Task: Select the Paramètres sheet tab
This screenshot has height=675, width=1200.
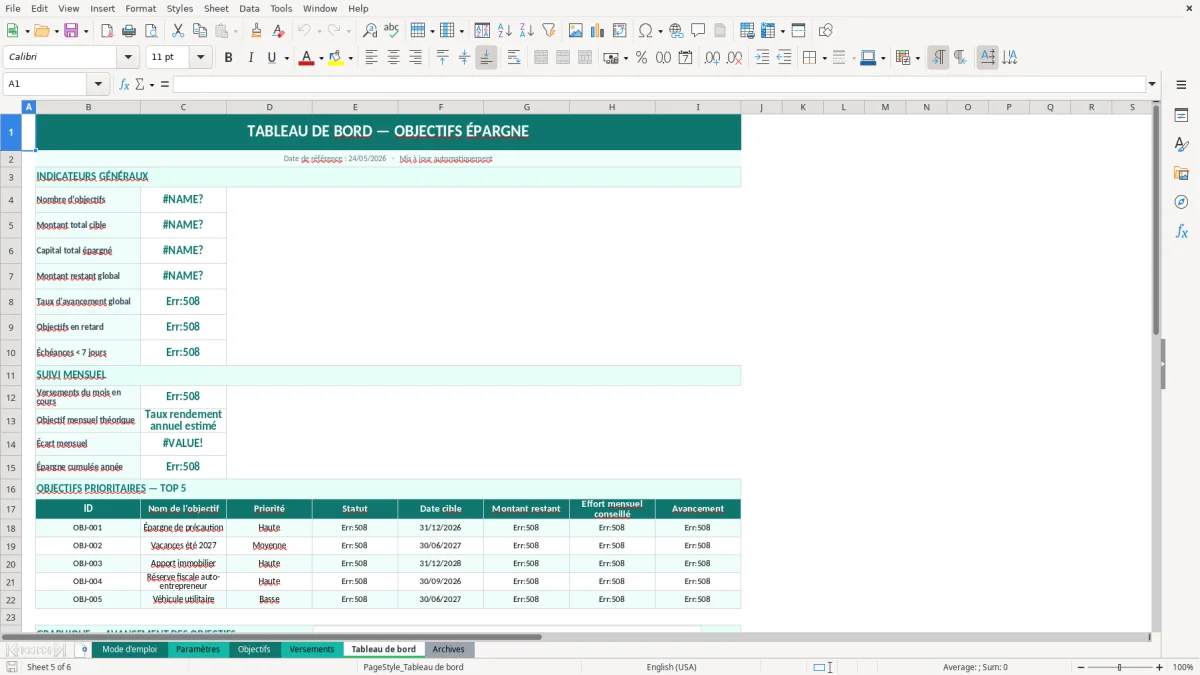Action: coord(197,650)
